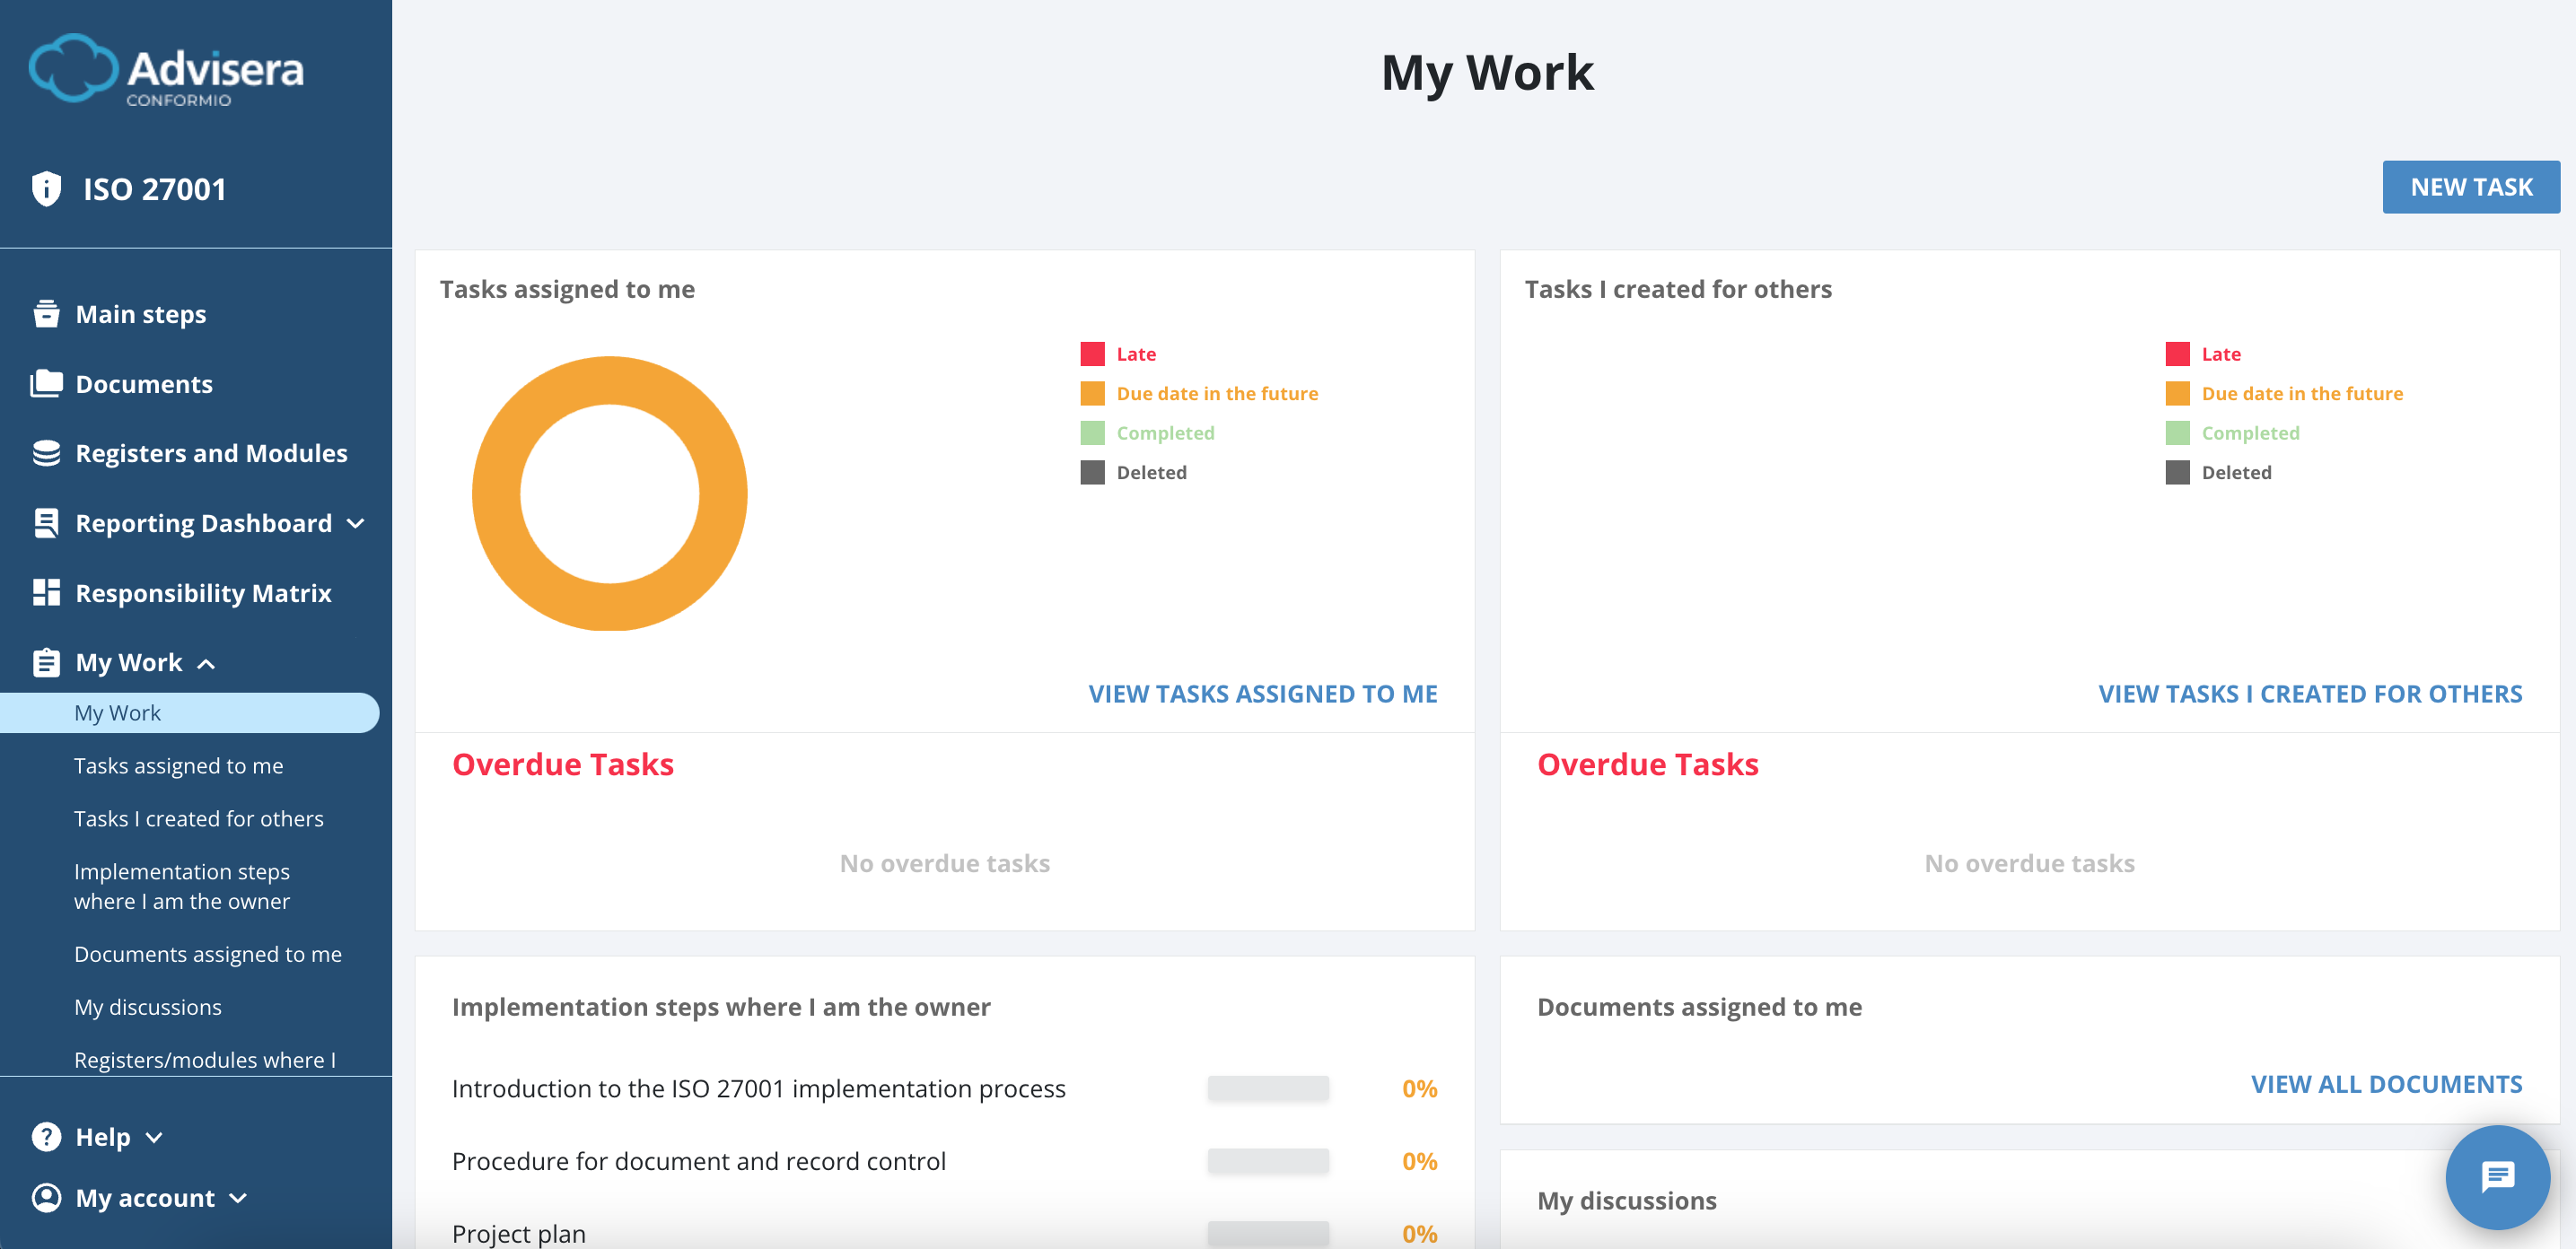The width and height of the screenshot is (2576, 1249).
Task: Select the Responsibility Matrix grid icon
Action: coord(45,592)
